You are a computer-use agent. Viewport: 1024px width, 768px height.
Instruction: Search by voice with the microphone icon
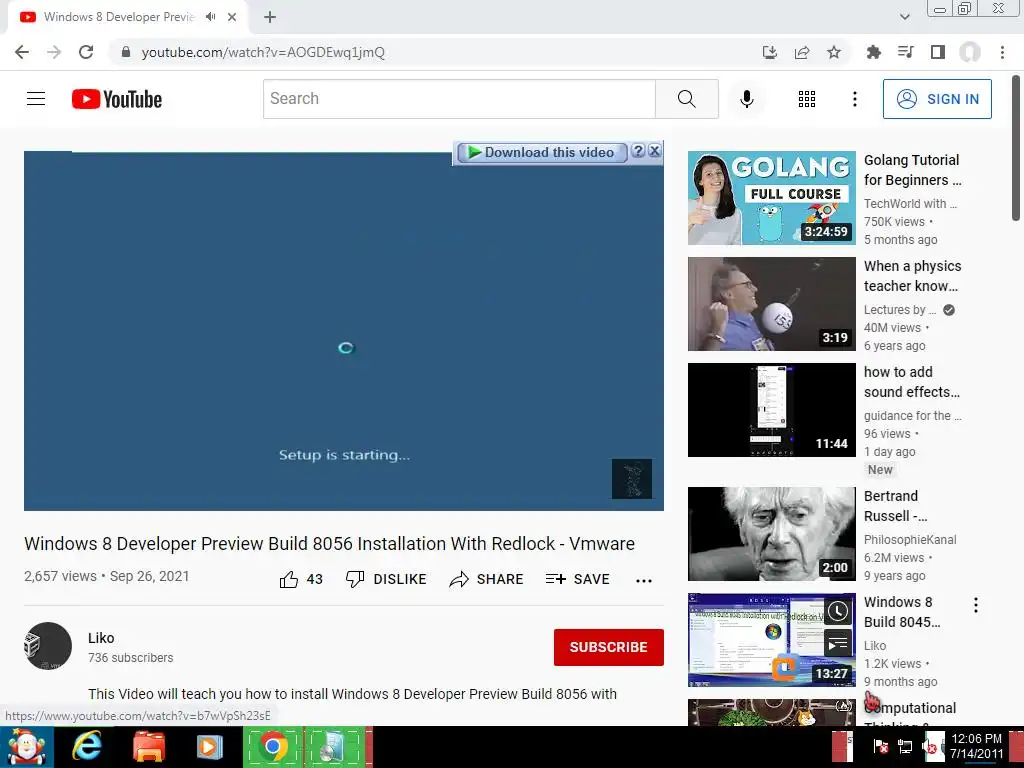pyautogui.click(x=747, y=99)
